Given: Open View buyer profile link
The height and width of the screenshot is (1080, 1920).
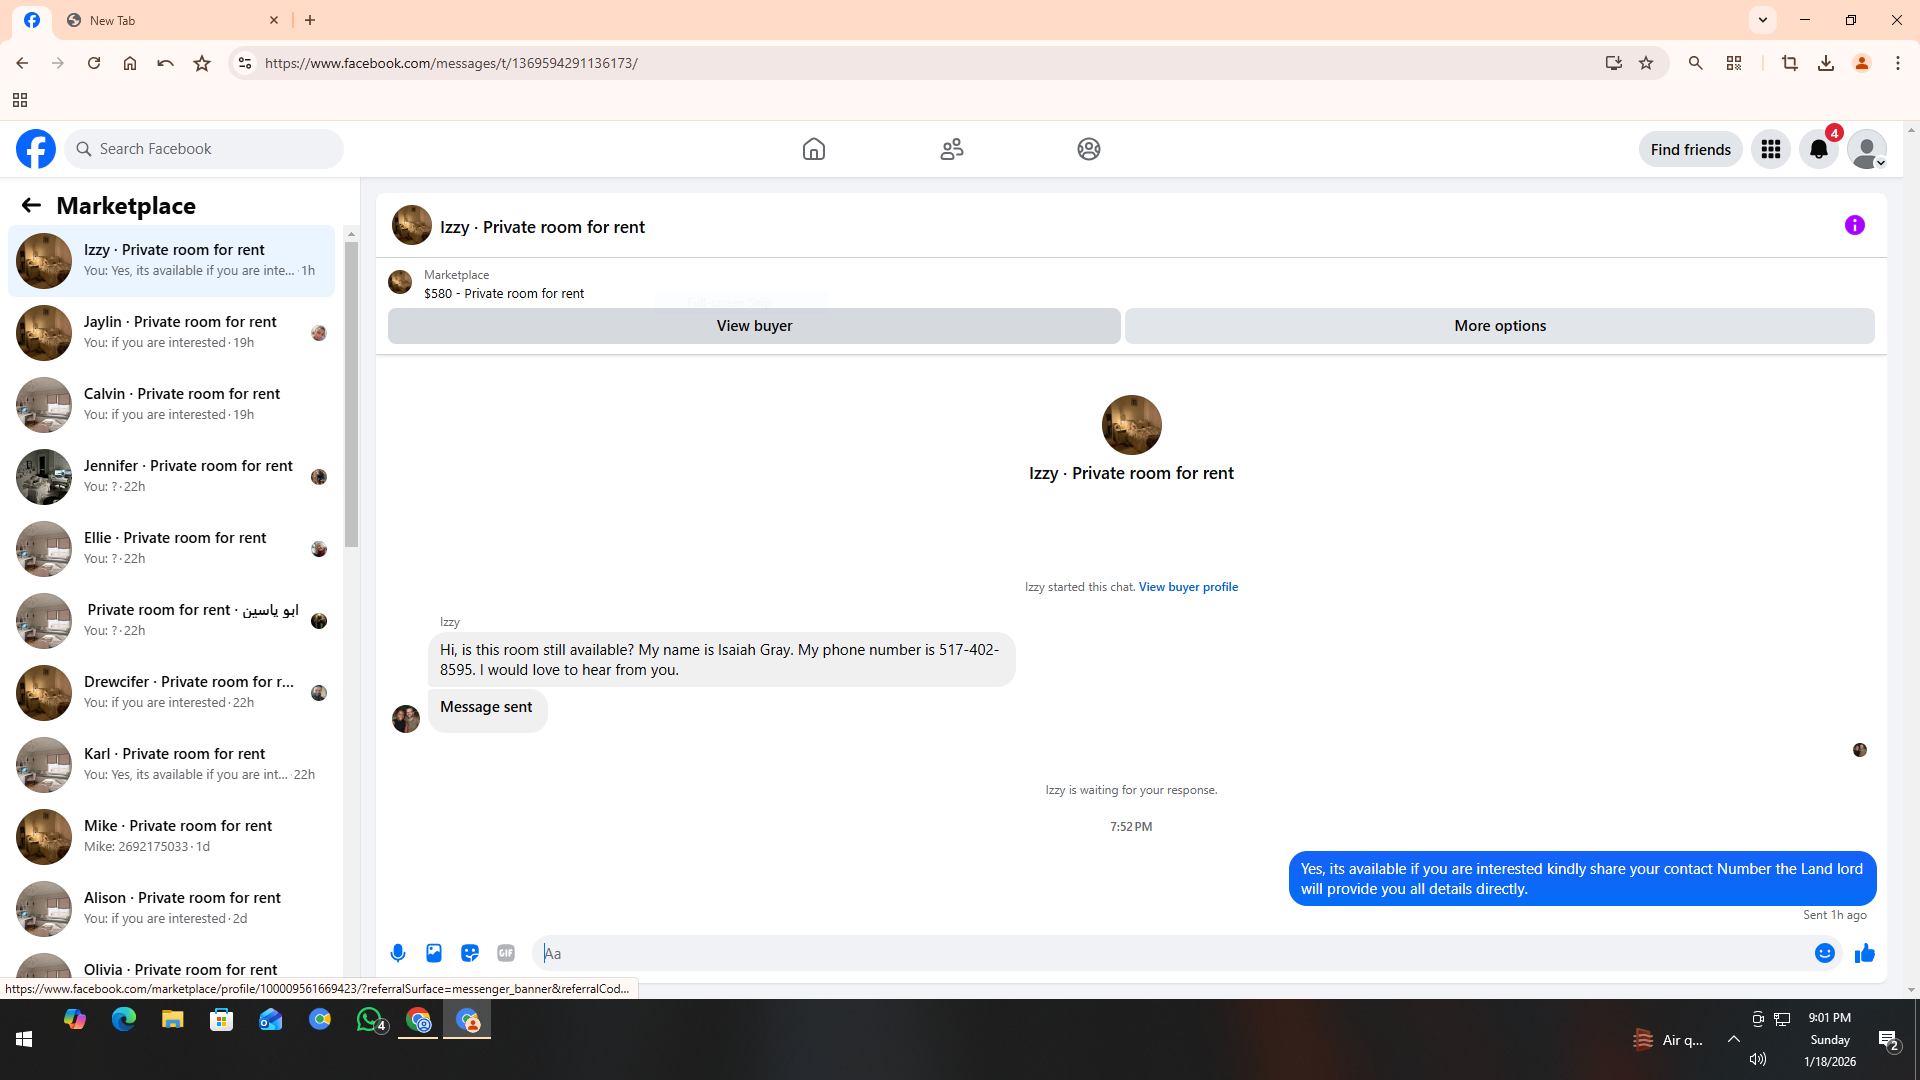Looking at the screenshot, I should [x=1188, y=587].
